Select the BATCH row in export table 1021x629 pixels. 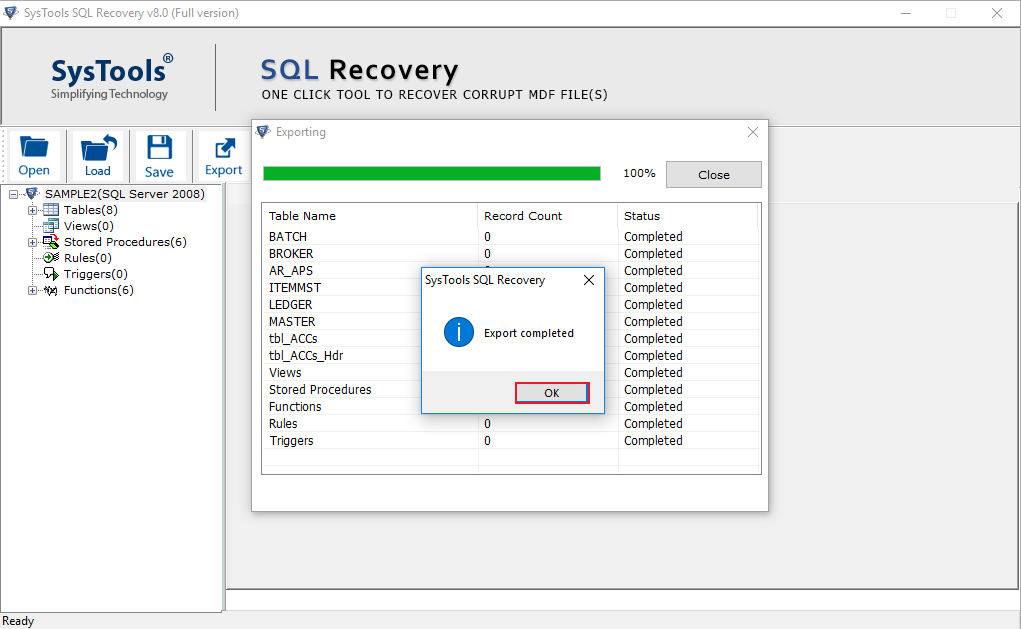(x=511, y=236)
